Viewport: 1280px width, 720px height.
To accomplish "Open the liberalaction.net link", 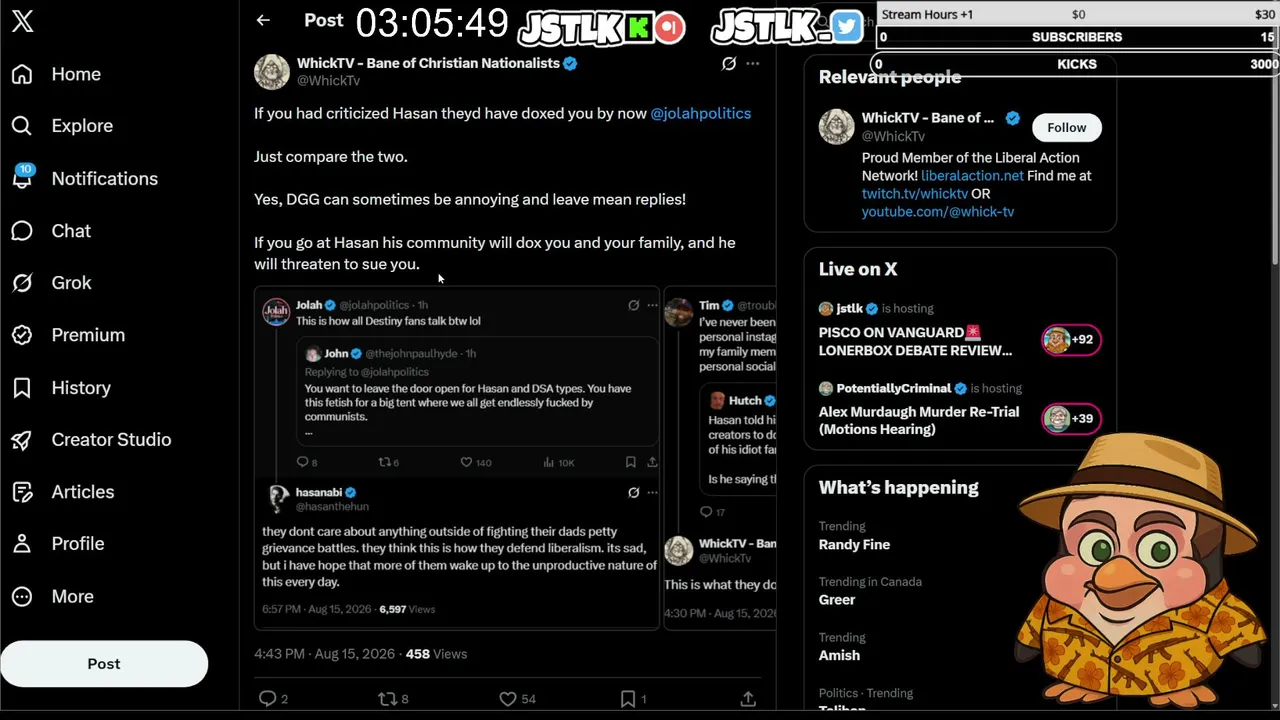I will (x=972, y=175).
